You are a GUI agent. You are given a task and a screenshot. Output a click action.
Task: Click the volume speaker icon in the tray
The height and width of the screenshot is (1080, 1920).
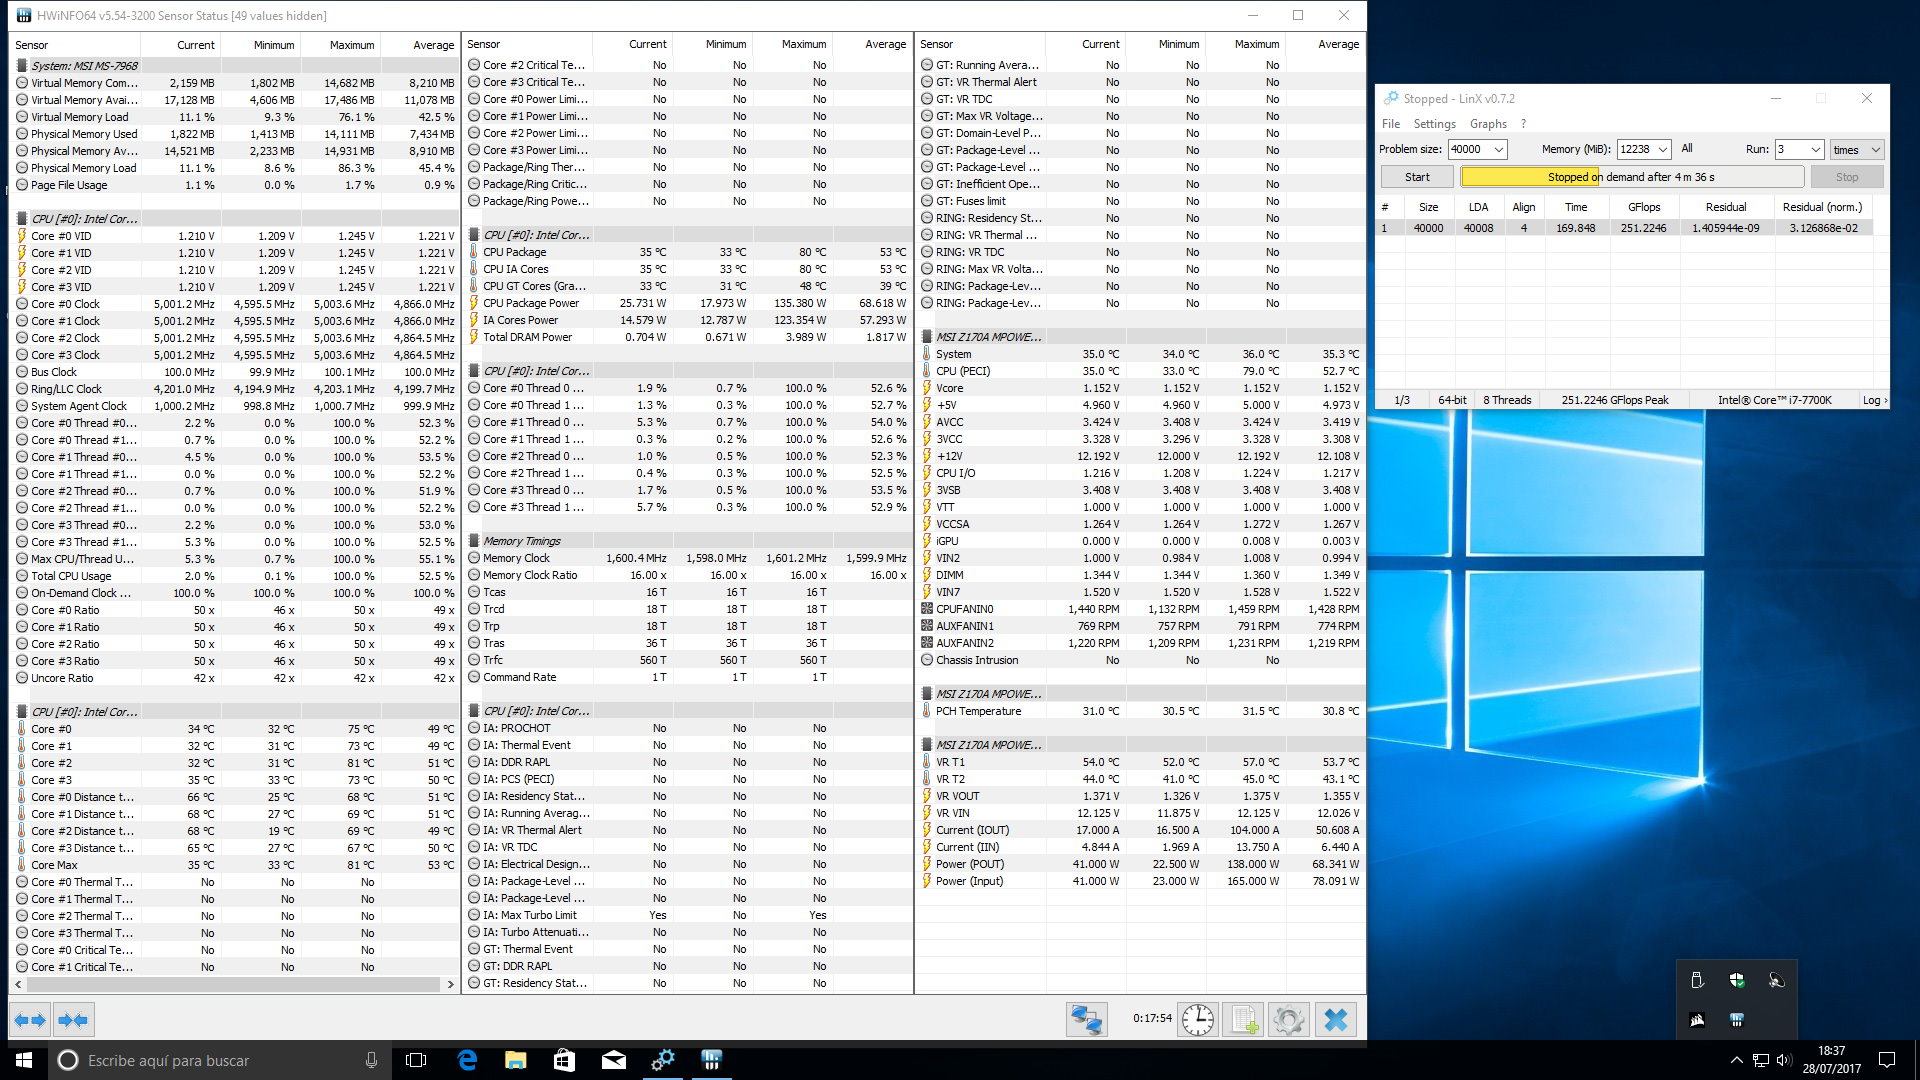coord(1784,1060)
